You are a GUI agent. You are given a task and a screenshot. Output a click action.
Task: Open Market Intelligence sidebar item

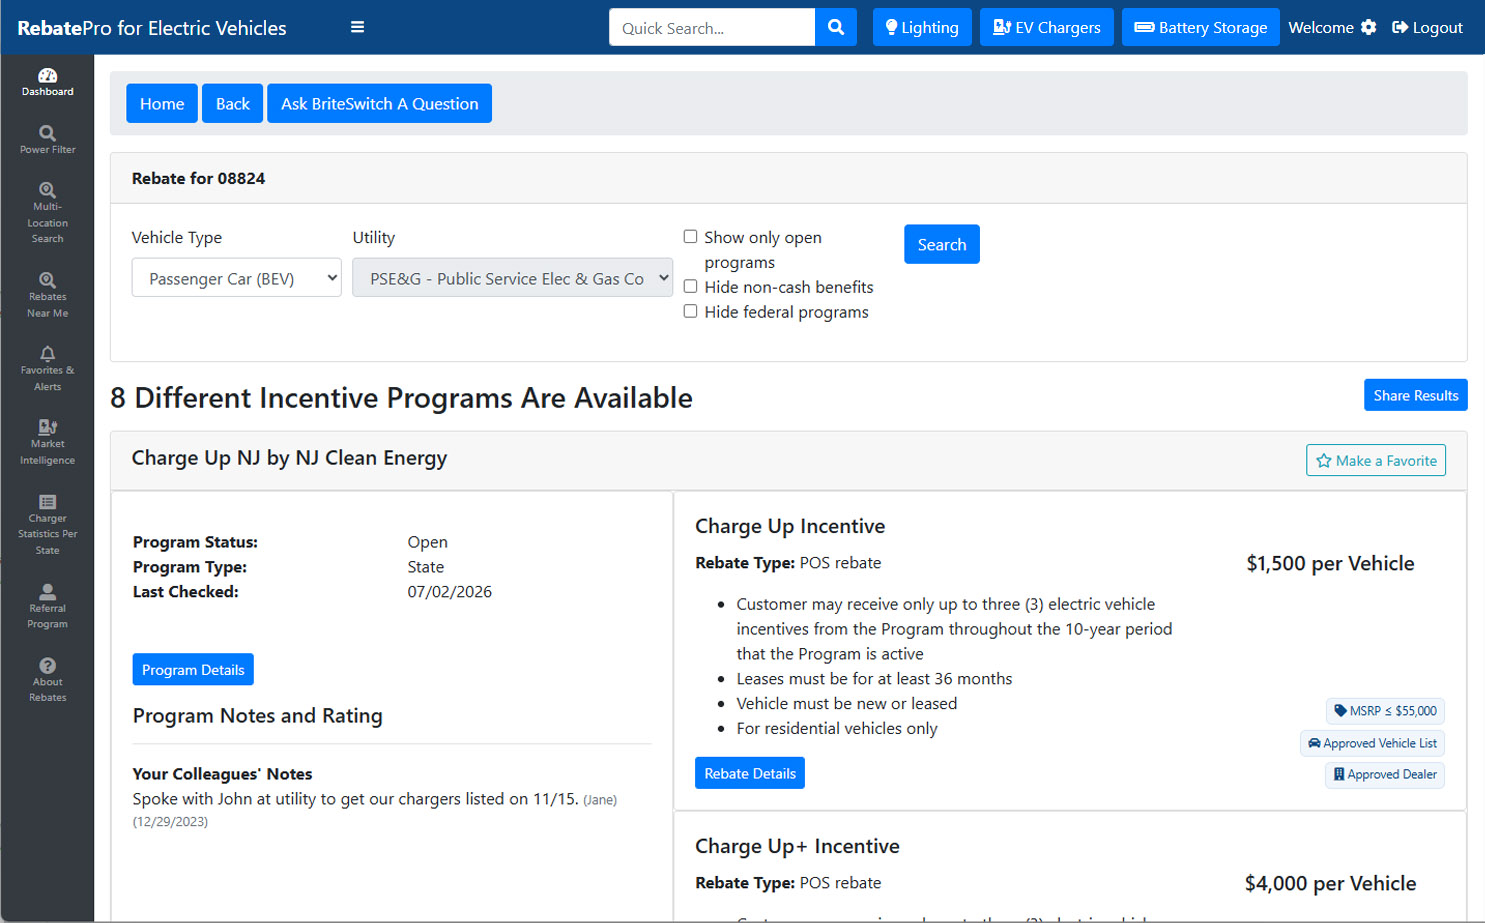pyautogui.click(x=47, y=442)
